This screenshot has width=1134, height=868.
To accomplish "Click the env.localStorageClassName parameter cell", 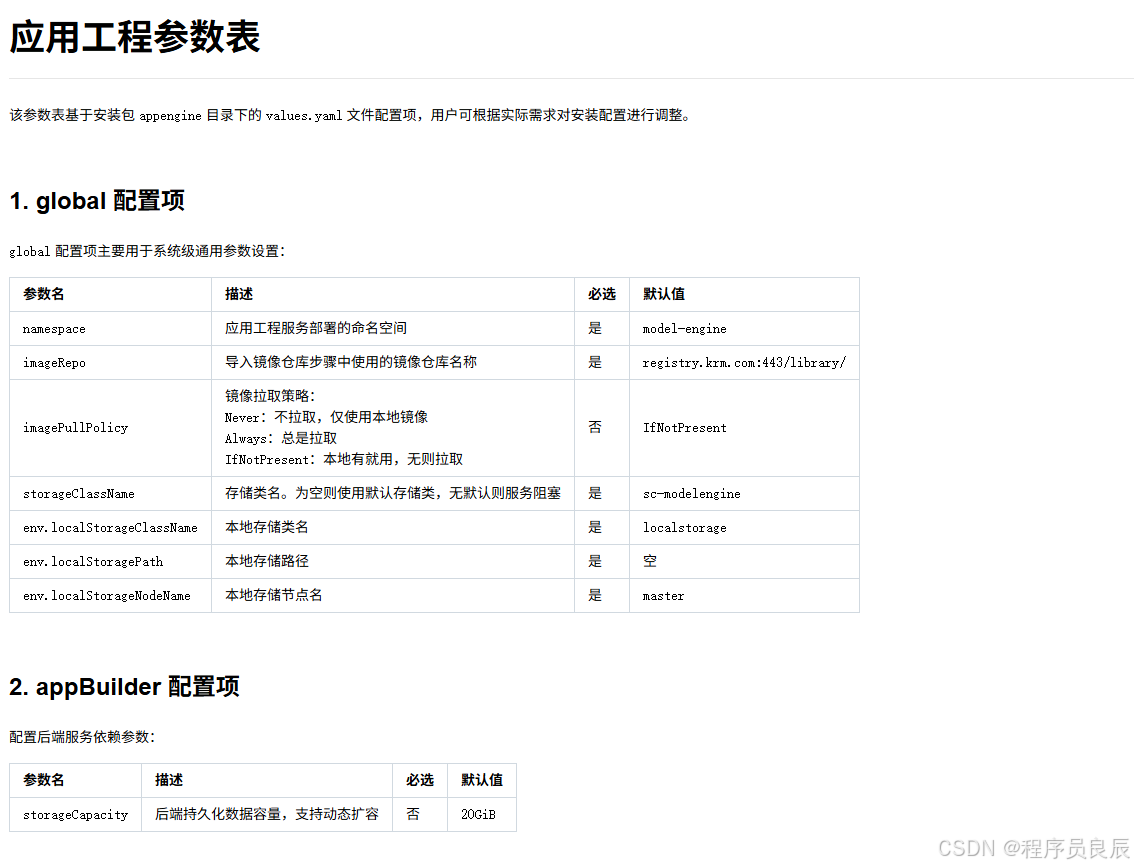I will tap(110, 528).
